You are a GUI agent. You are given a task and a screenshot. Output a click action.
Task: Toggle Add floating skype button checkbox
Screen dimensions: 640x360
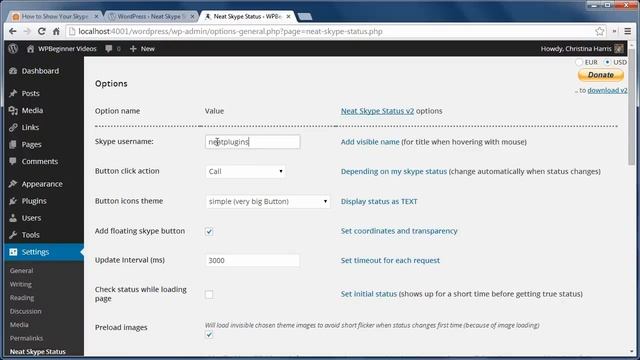point(209,231)
